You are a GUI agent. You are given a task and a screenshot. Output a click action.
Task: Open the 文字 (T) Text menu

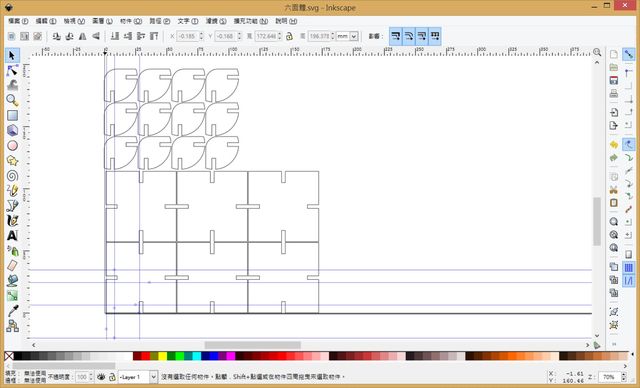point(188,21)
